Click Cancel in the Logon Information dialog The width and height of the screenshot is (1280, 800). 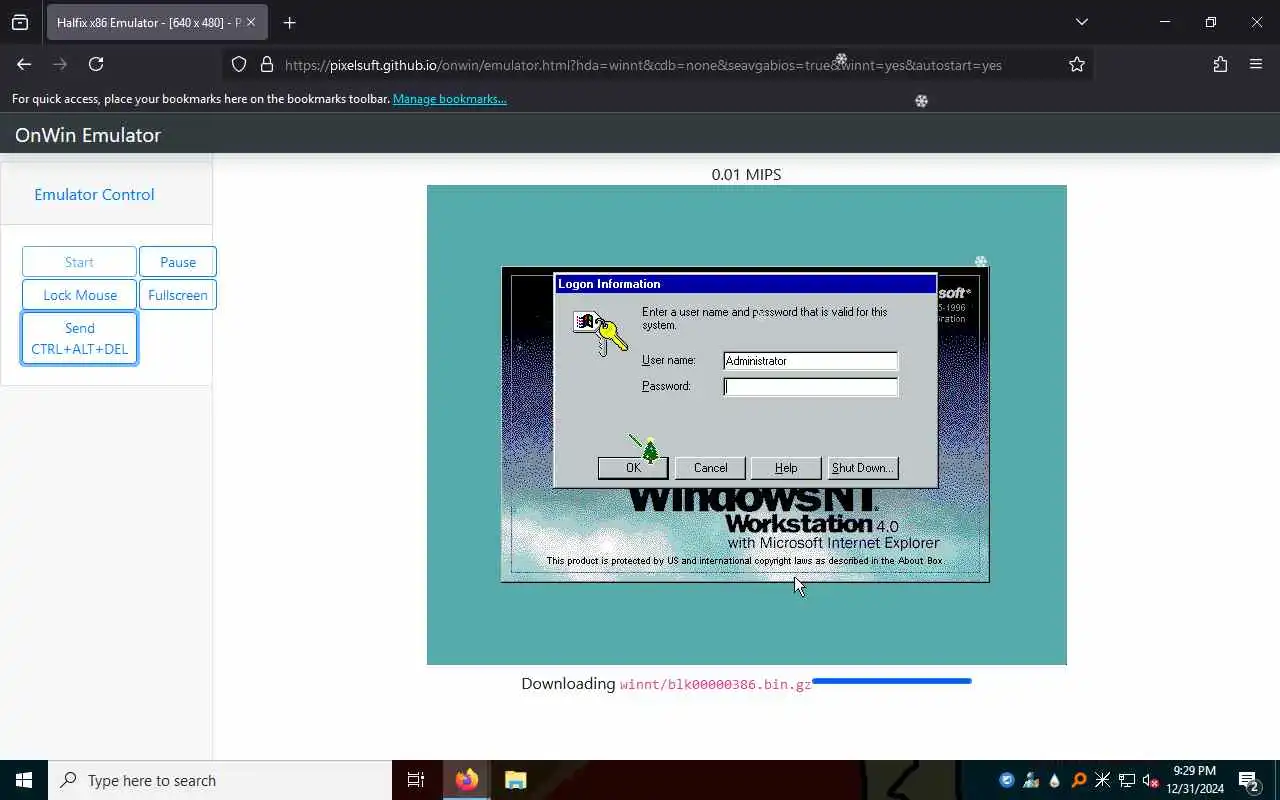(710, 468)
